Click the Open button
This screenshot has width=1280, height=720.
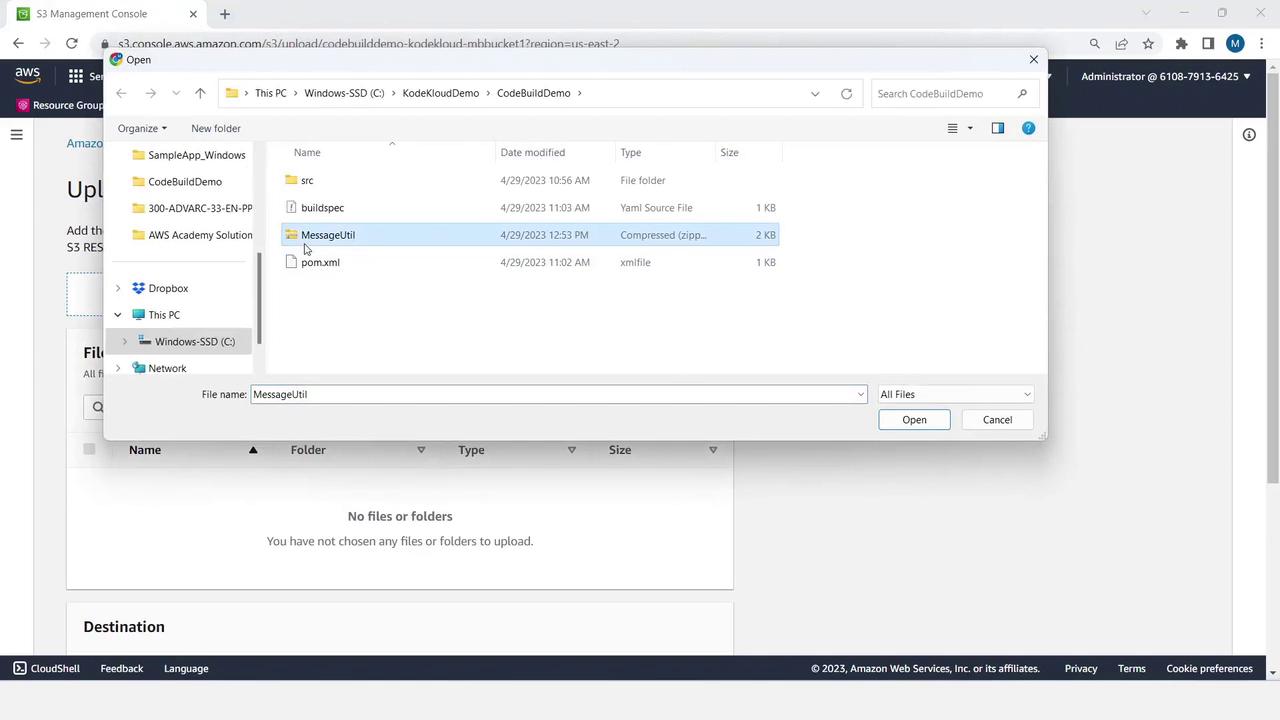click(x=914, y=420)
